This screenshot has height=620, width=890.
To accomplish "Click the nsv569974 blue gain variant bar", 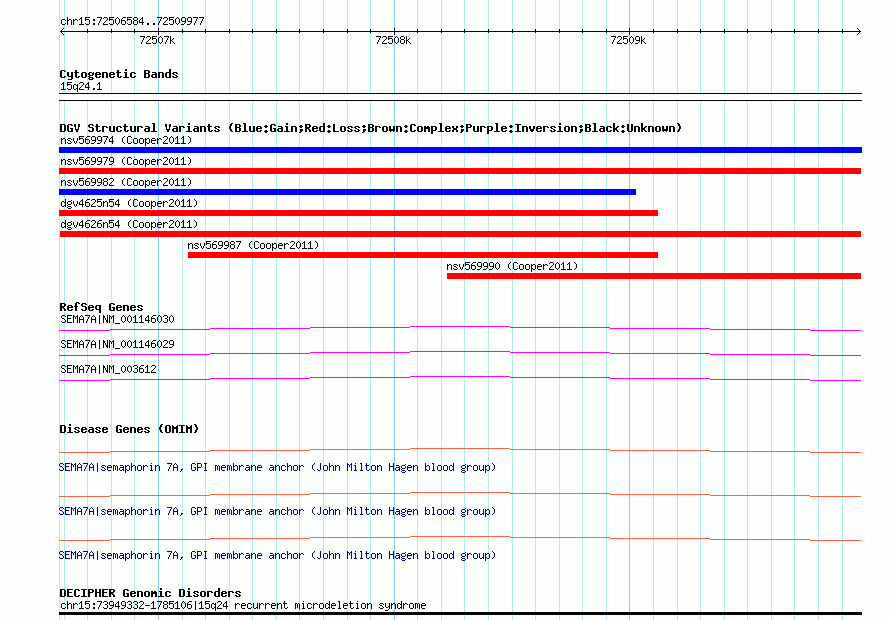I will [460, 150].
